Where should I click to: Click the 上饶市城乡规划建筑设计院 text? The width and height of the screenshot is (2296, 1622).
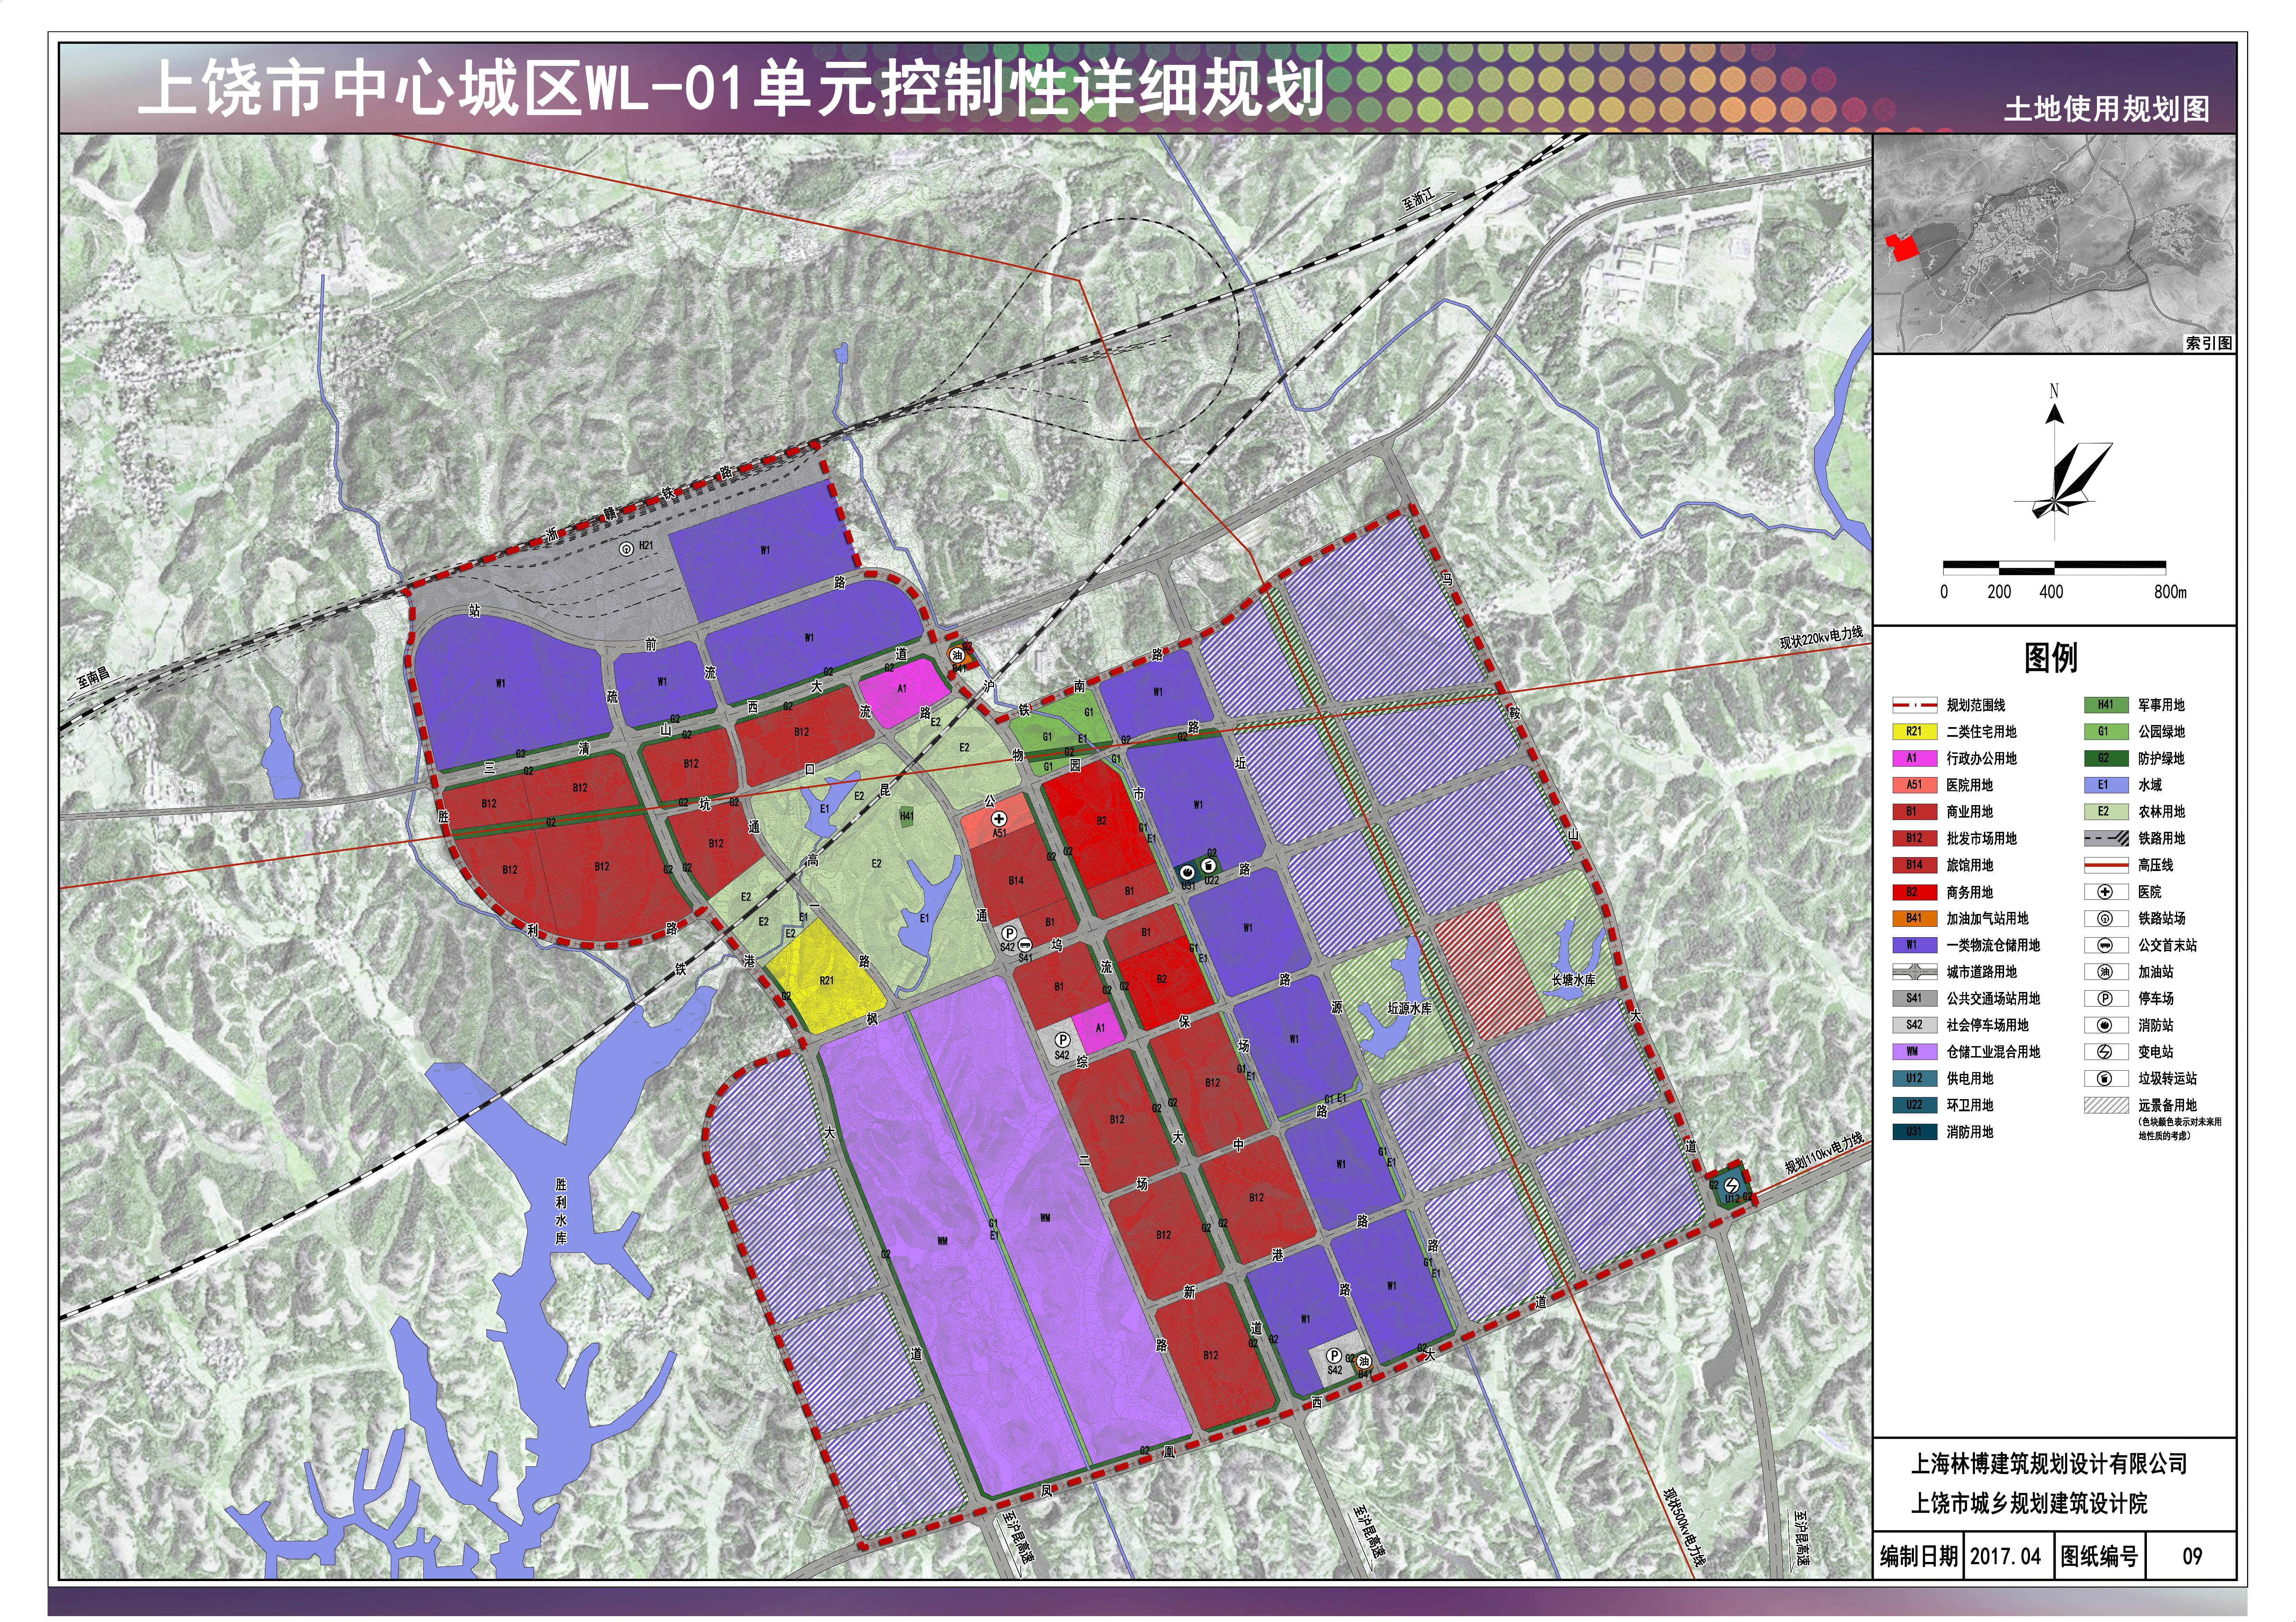(2029, 1503)
